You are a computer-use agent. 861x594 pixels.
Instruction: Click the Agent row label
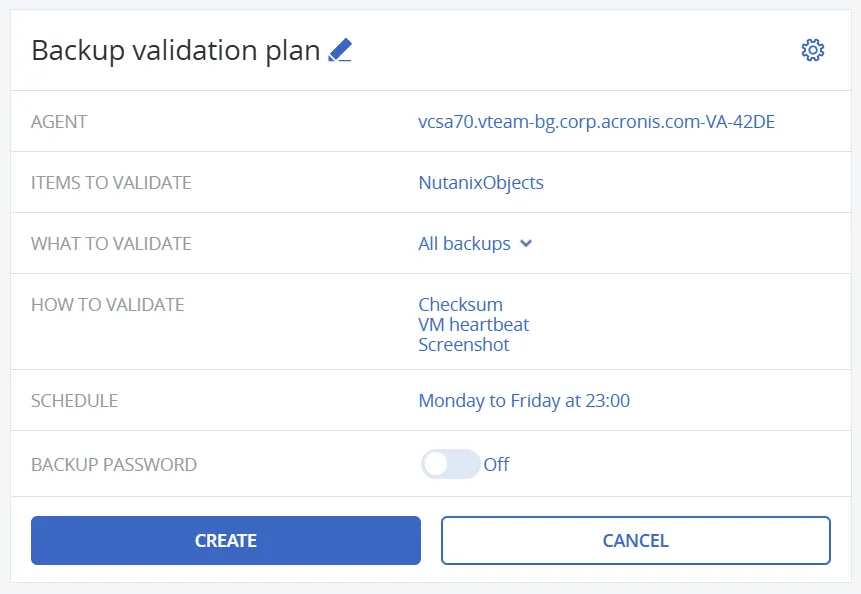coord(59,122)
